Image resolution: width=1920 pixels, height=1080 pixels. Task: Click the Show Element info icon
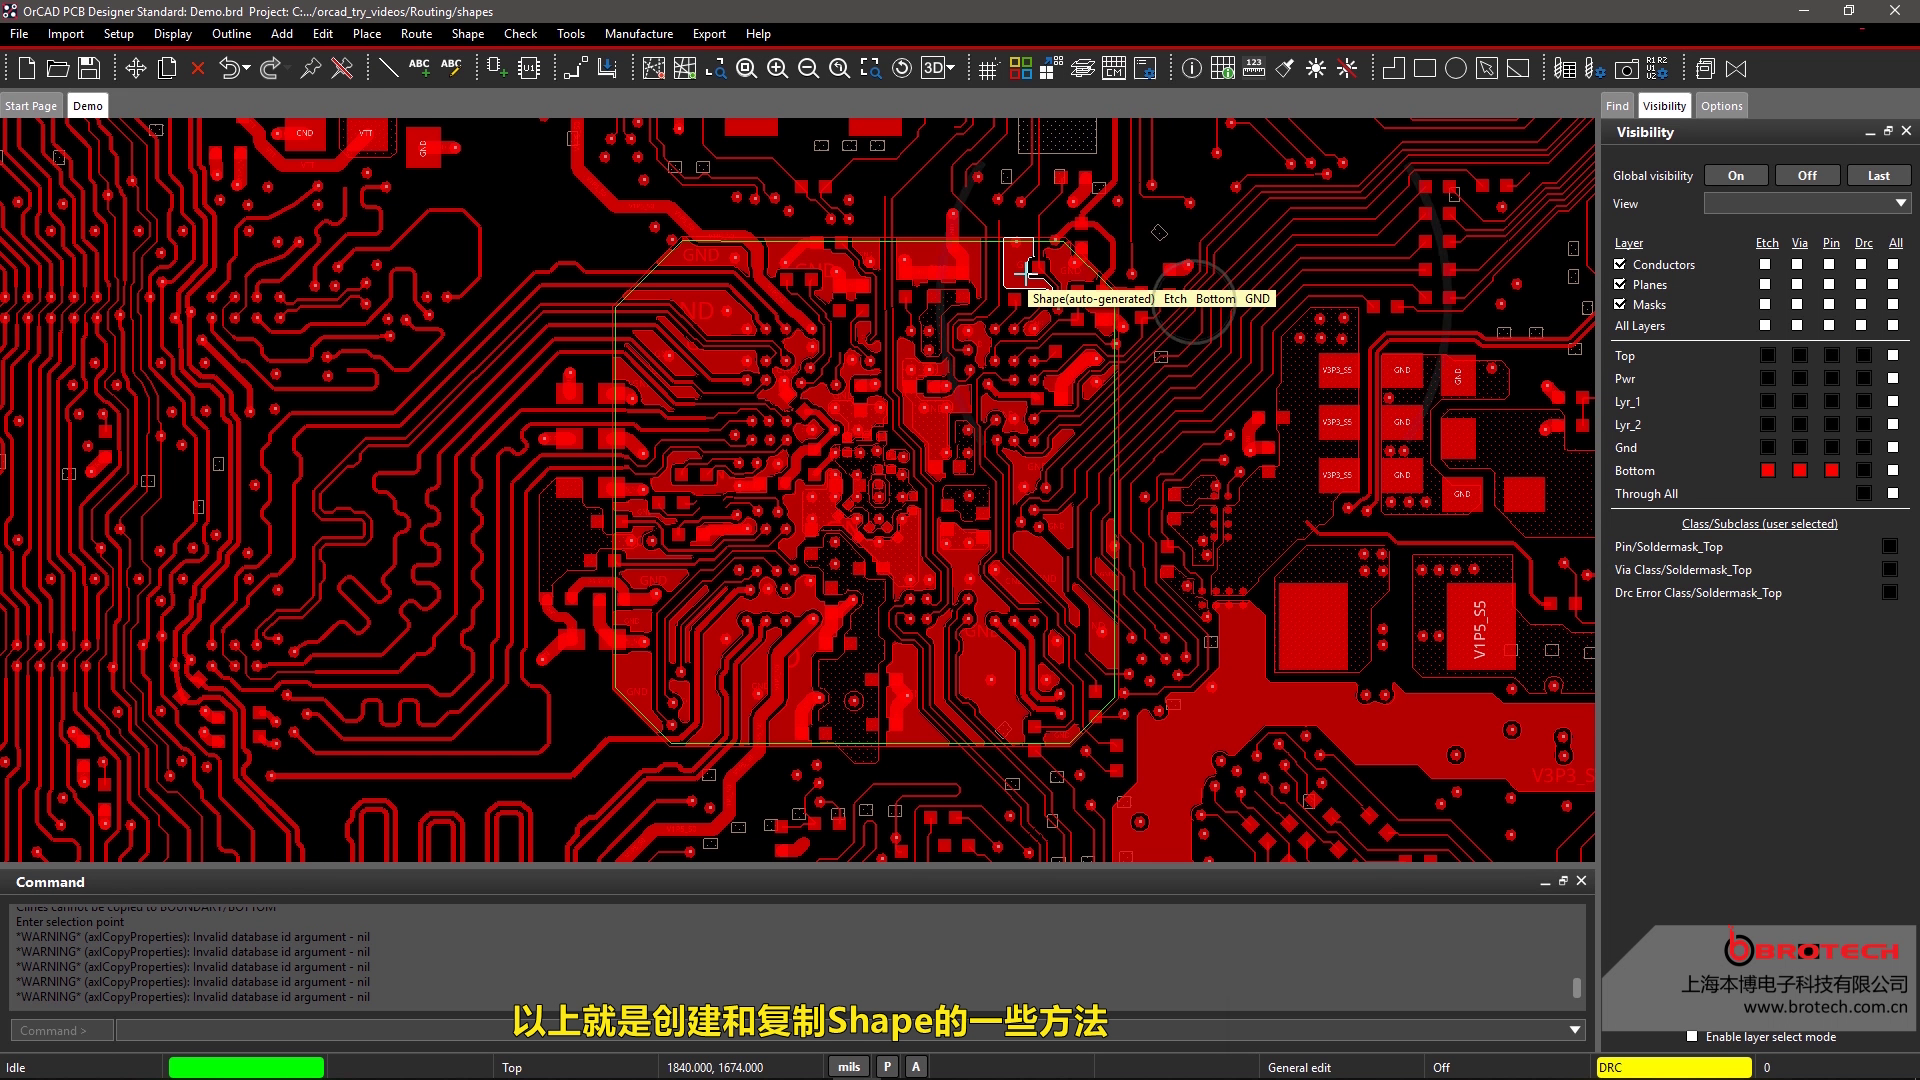coord(1192,68)
